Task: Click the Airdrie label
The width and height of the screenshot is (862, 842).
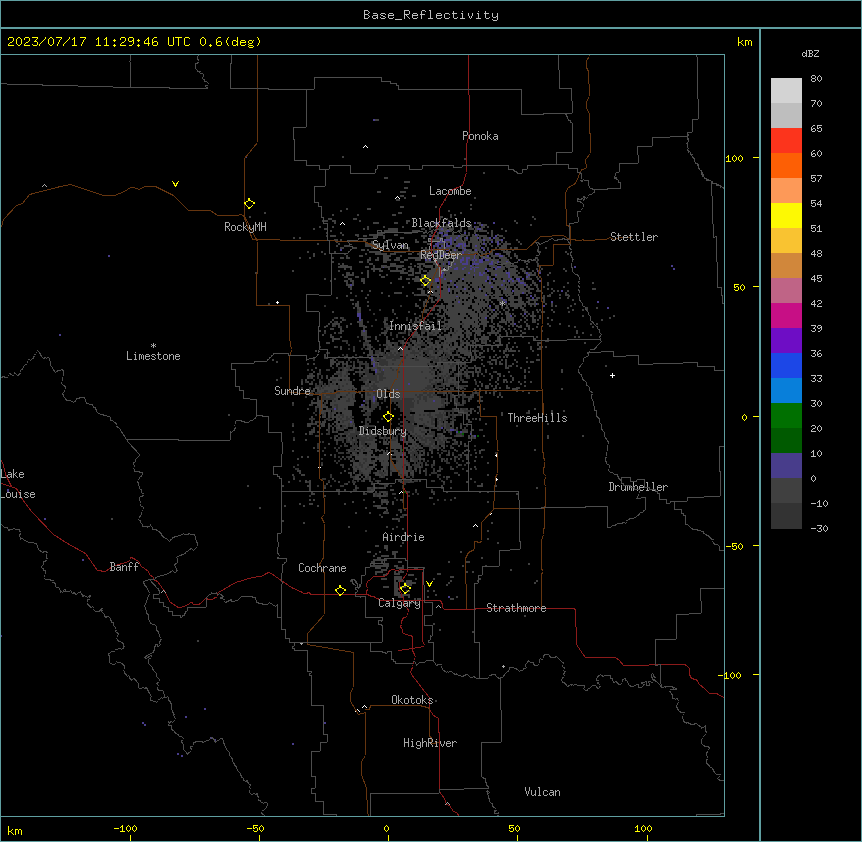Action: coord(404,537)
